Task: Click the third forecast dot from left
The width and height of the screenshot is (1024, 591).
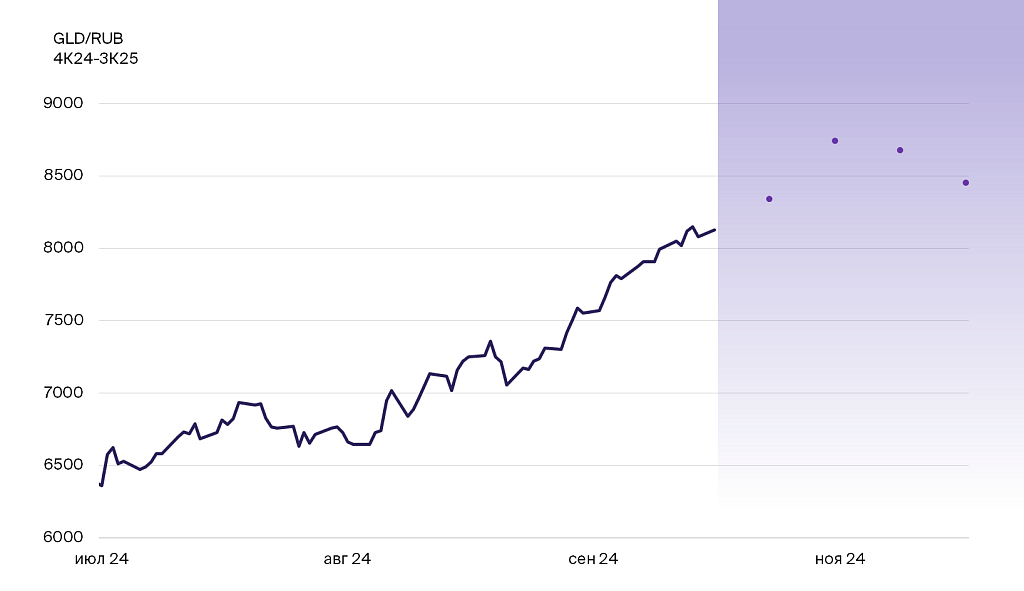Action: tap(900, 150)
